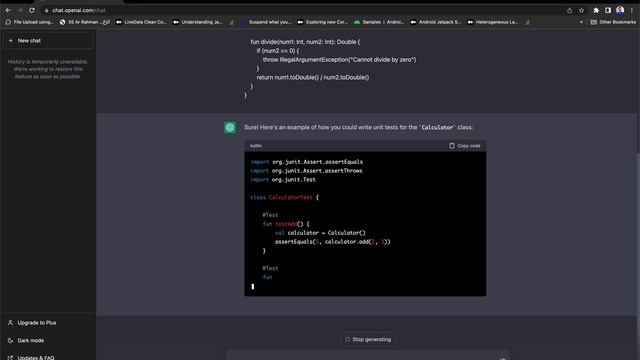The height and width of the screenshot is (360, 640).
Task: Click the 'return num1.toDouble()' line
Action: coord(313,78)
